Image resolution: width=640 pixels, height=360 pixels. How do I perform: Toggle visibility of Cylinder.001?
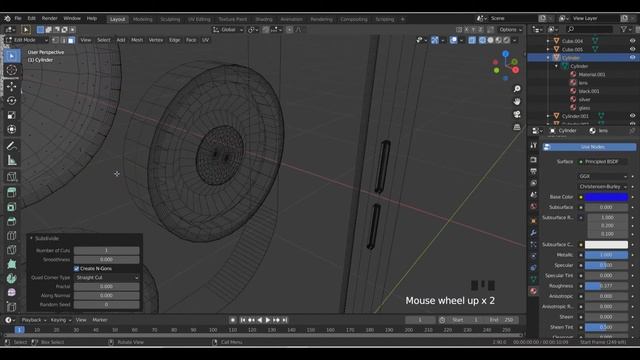632,116
